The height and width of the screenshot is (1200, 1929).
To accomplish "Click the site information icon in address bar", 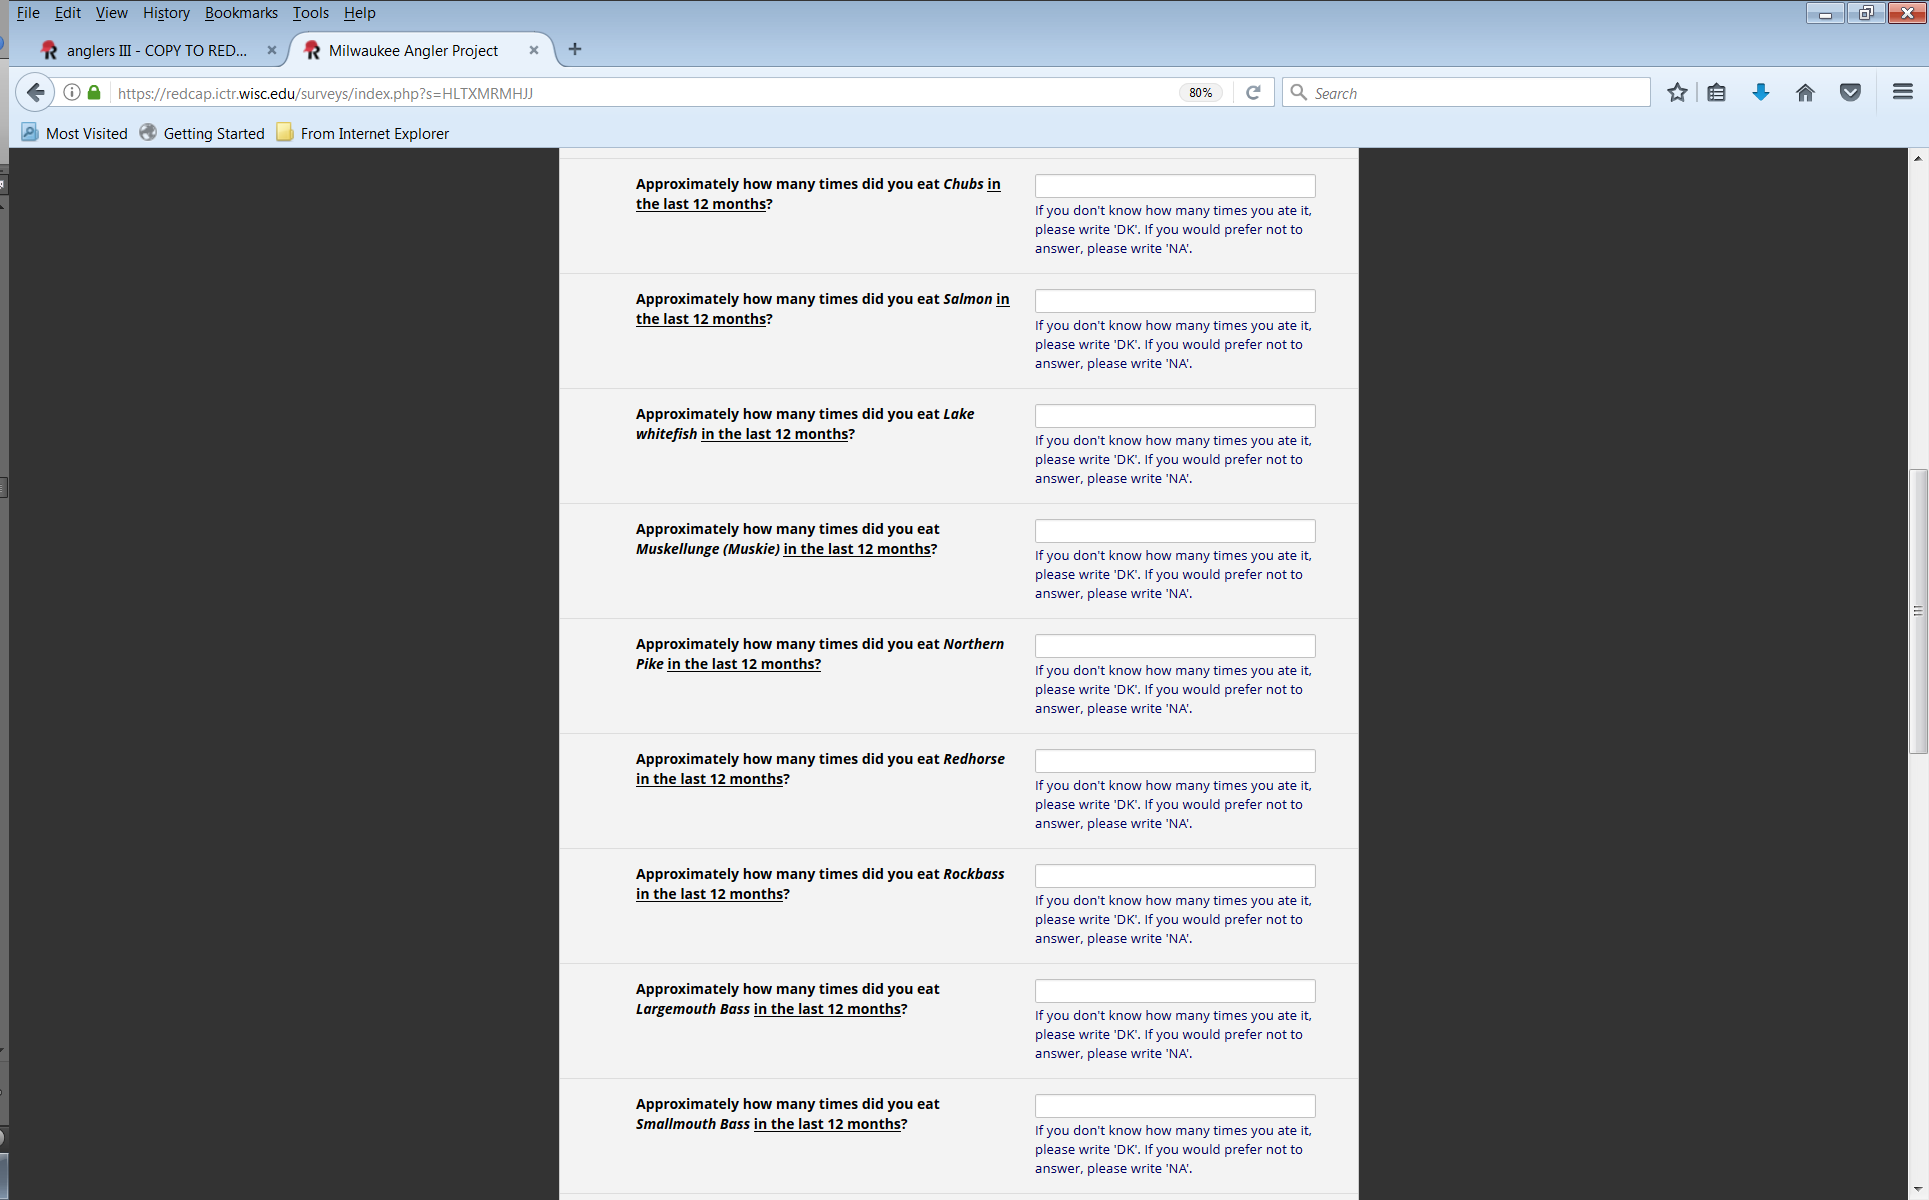I will click(72, 93).
